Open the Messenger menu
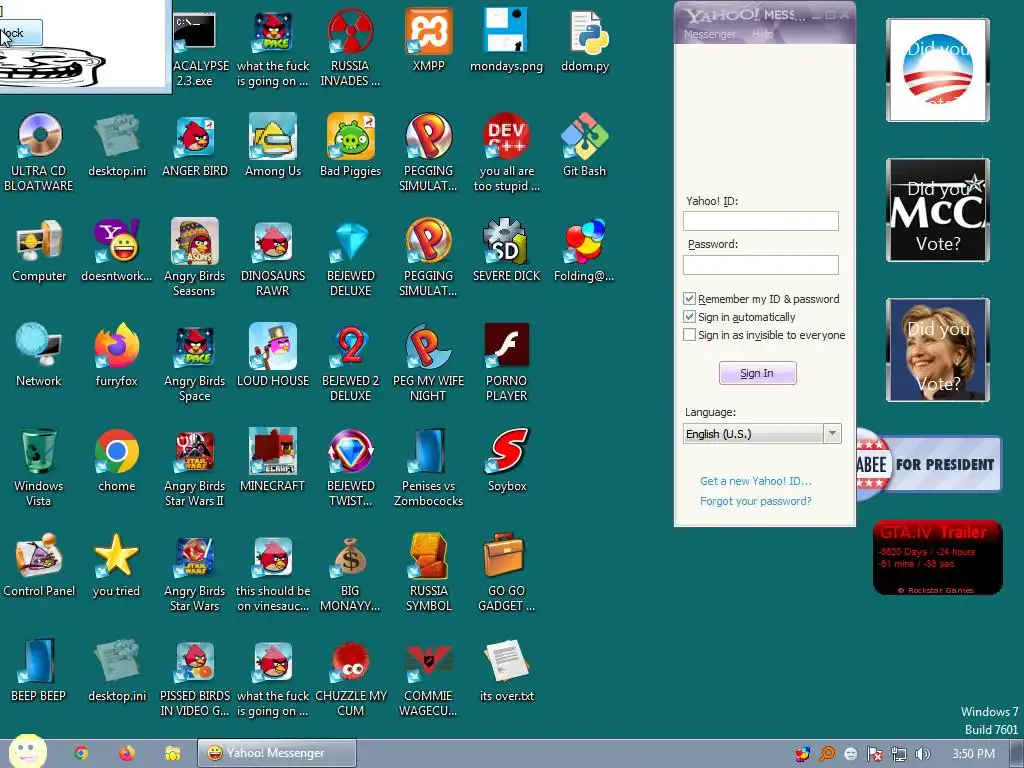The height and width of the screenshot is (768, 1024). 709,34
